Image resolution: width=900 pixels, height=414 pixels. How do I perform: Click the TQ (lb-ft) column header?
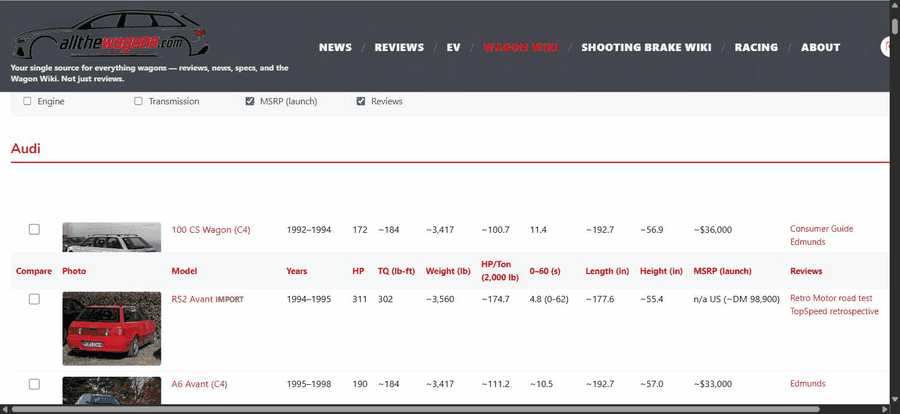(396, 271)
